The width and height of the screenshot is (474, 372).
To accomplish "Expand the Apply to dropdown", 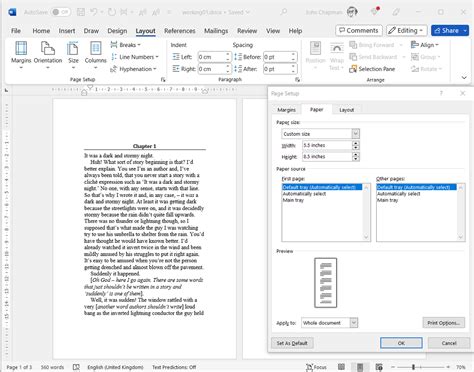I will (354, 323).
